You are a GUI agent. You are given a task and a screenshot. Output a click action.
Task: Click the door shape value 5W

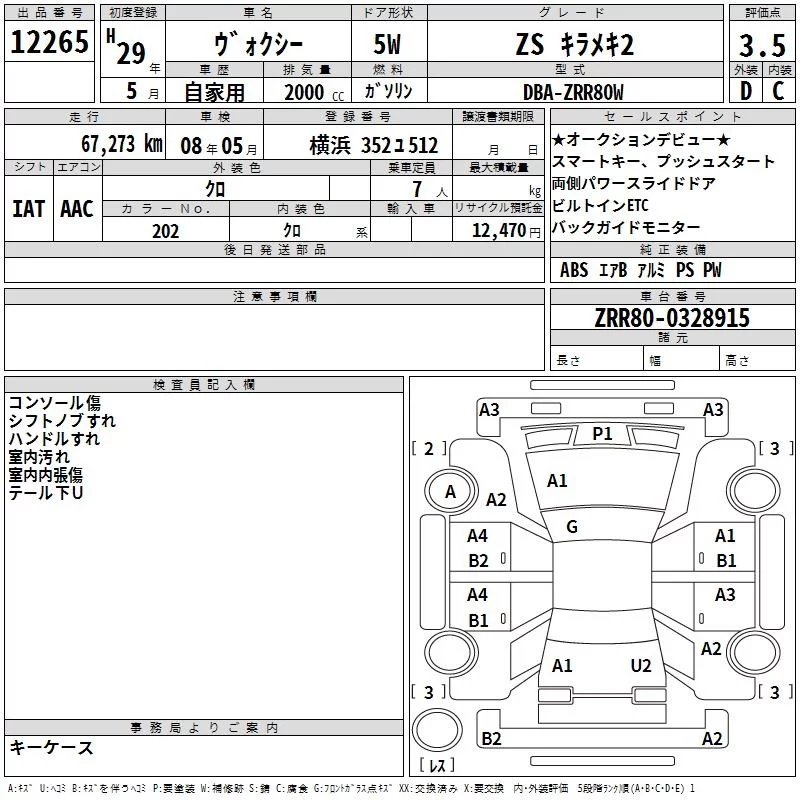[x=387, y=44]
